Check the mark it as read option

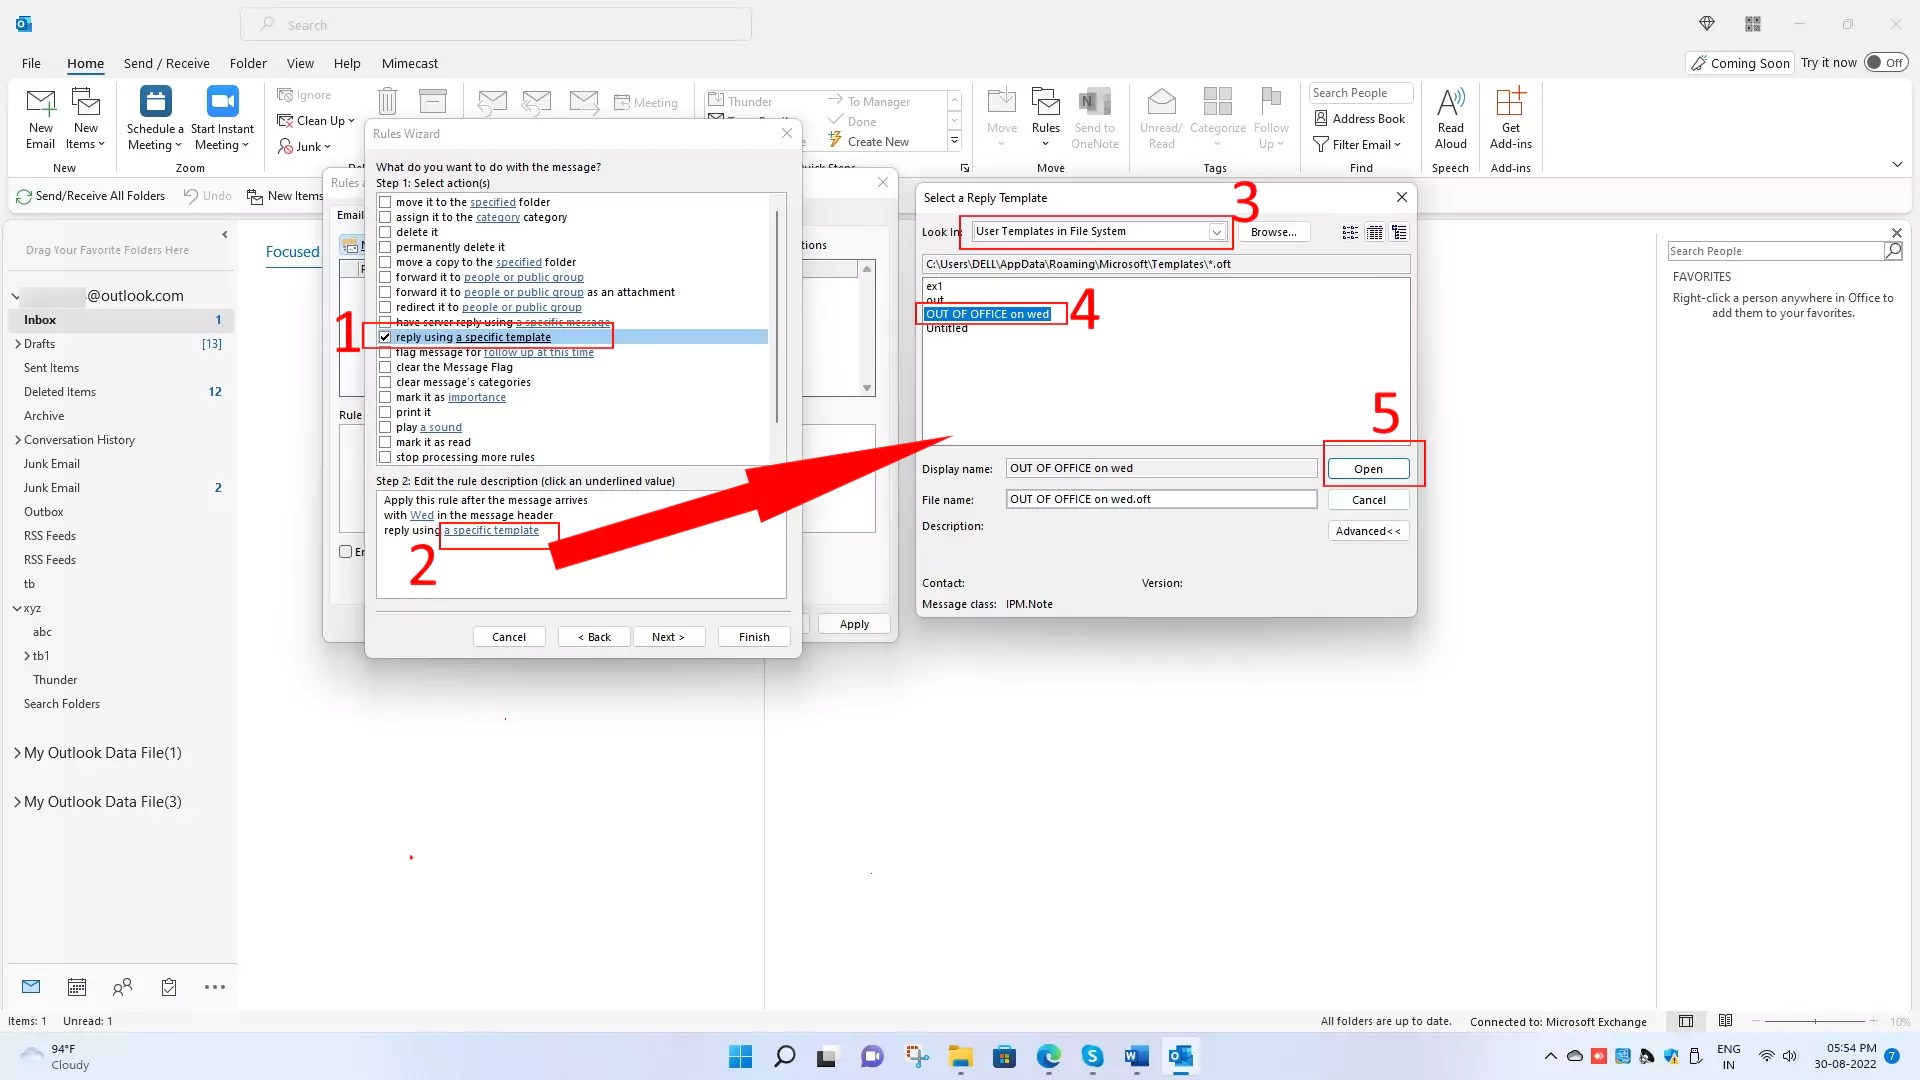click(385, 442)
